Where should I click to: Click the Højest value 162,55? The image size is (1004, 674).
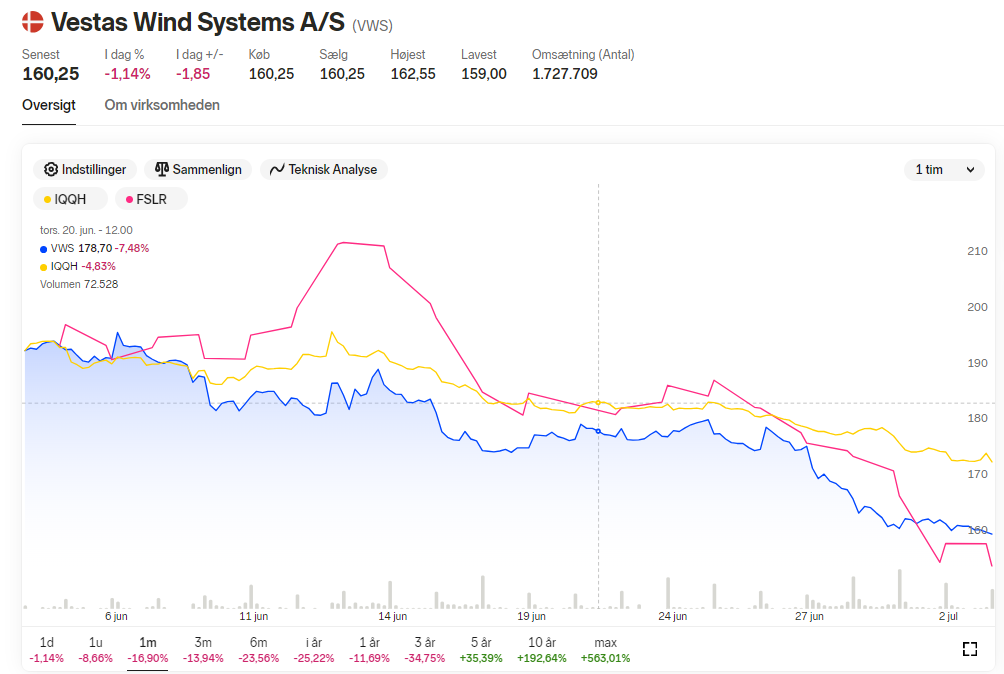[413, 74]
